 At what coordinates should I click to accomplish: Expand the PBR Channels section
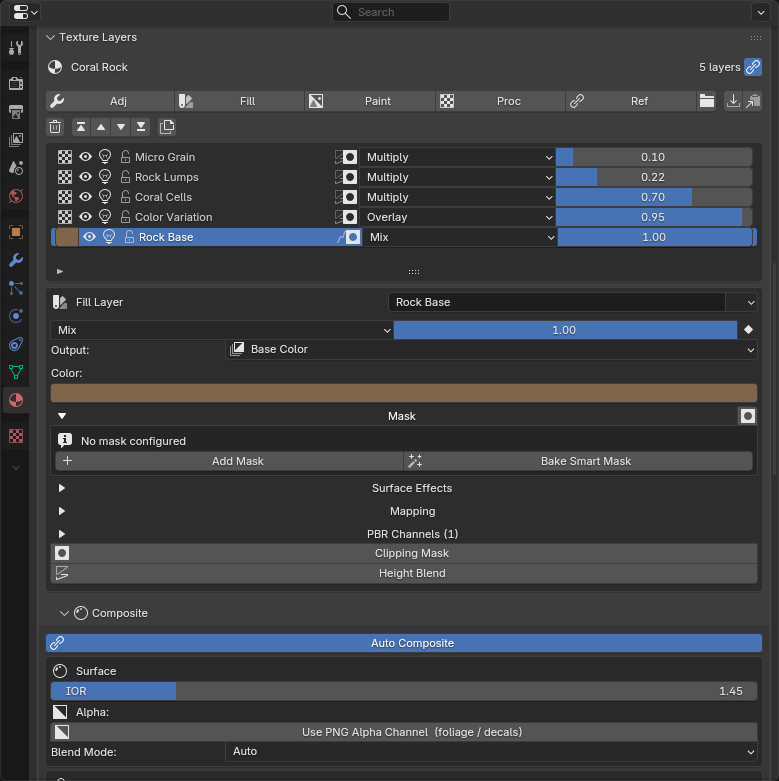[x=62, y=534]
